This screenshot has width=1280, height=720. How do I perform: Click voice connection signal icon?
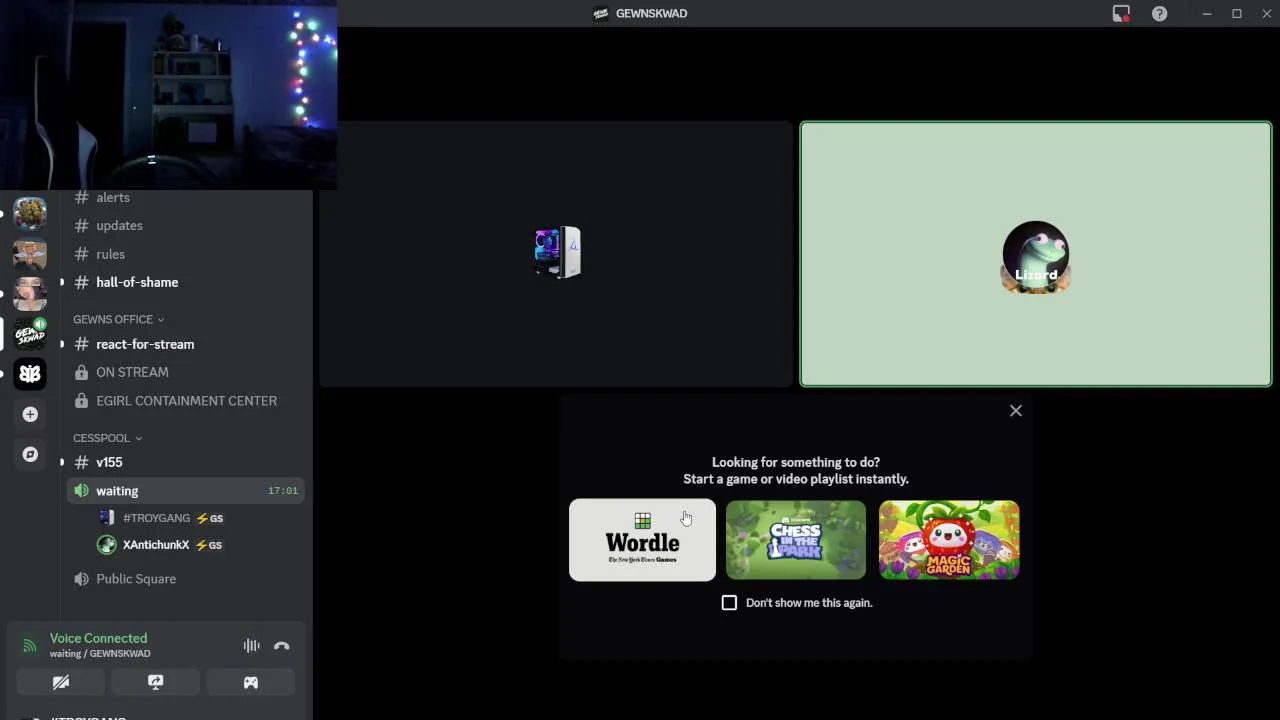(30, 646)
